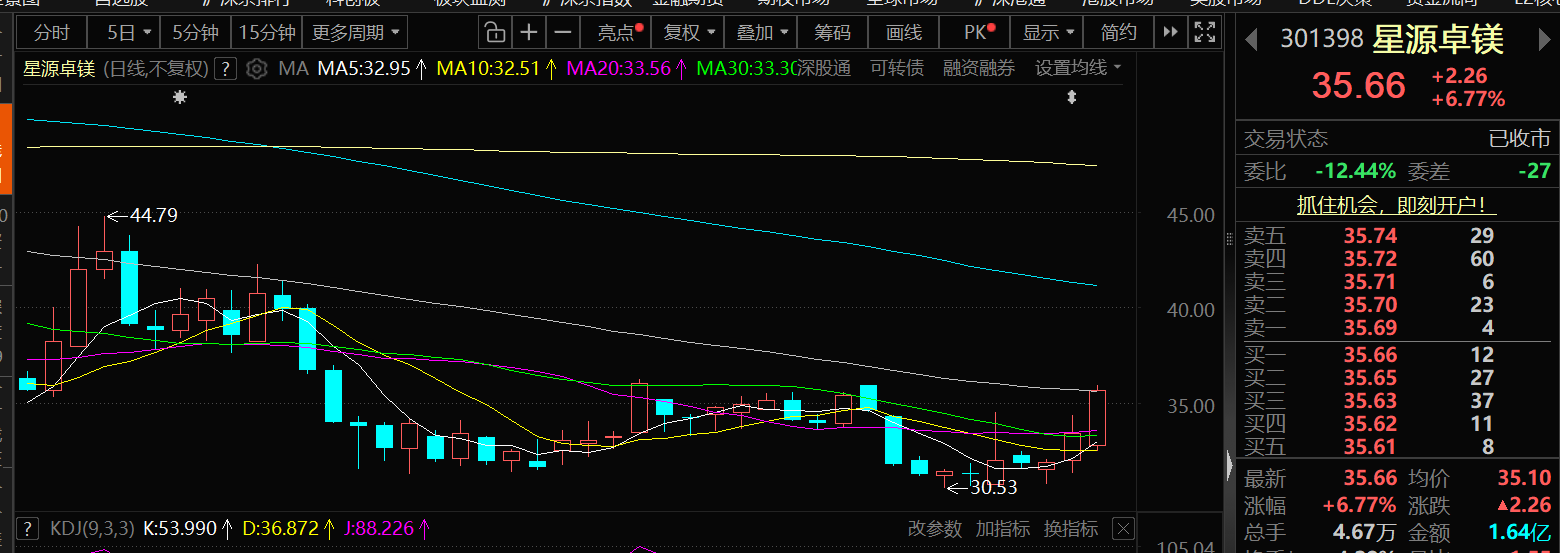Click MA30 green legend value
This screenshot has height=553, width=1560.
click(746, 69)
